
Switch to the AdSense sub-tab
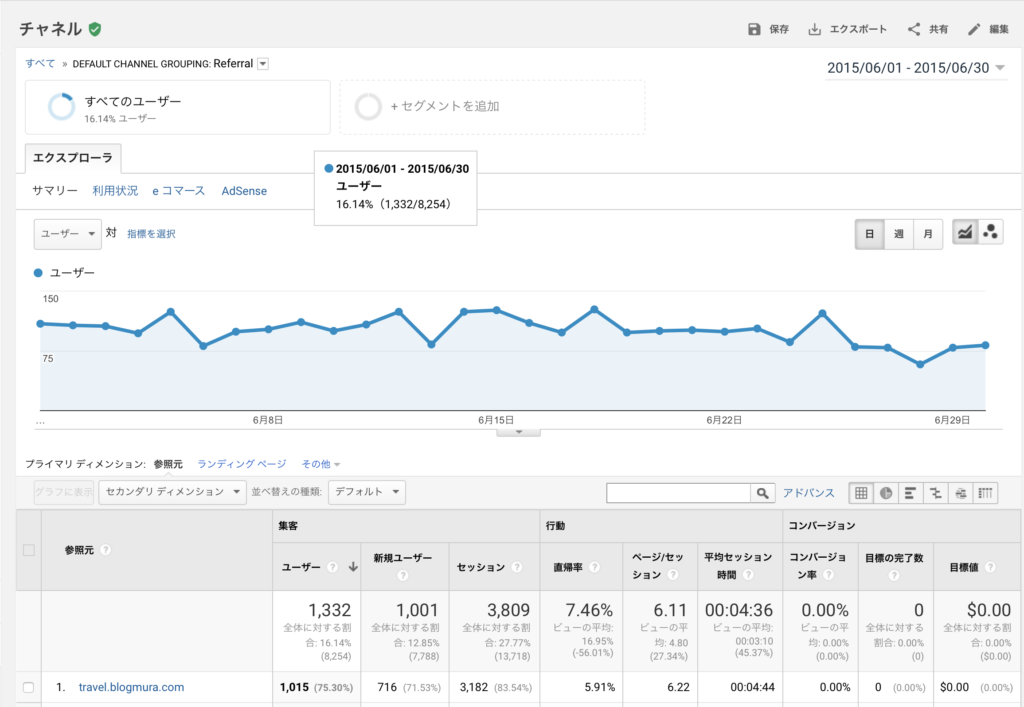[x=244, y=191]
